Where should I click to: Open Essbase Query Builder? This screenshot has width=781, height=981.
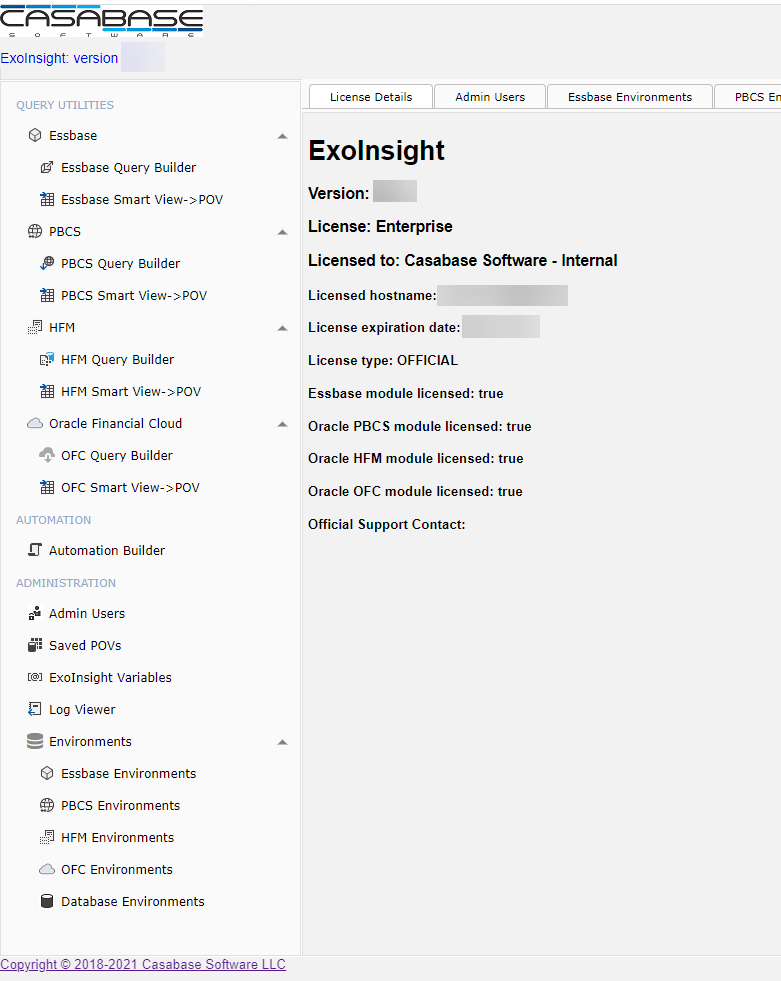click(128, 167)
